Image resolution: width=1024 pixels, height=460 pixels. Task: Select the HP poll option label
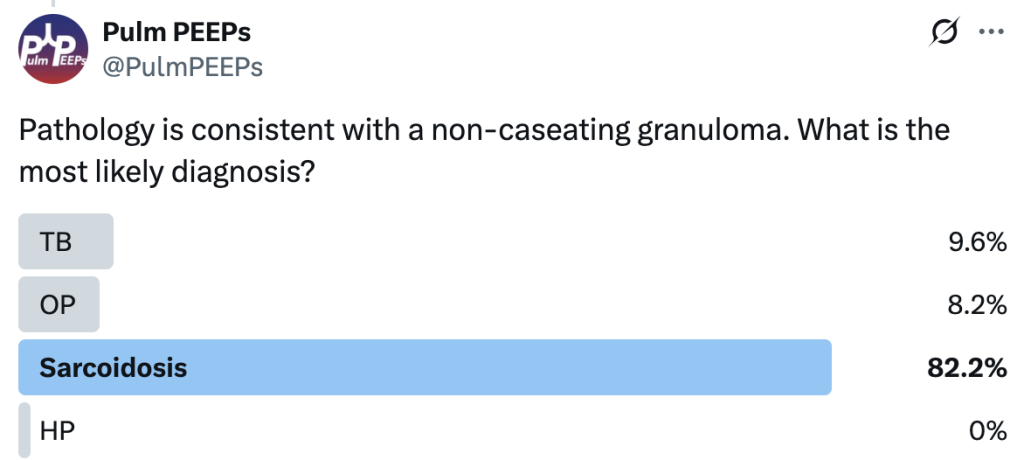tap(56, 430)
